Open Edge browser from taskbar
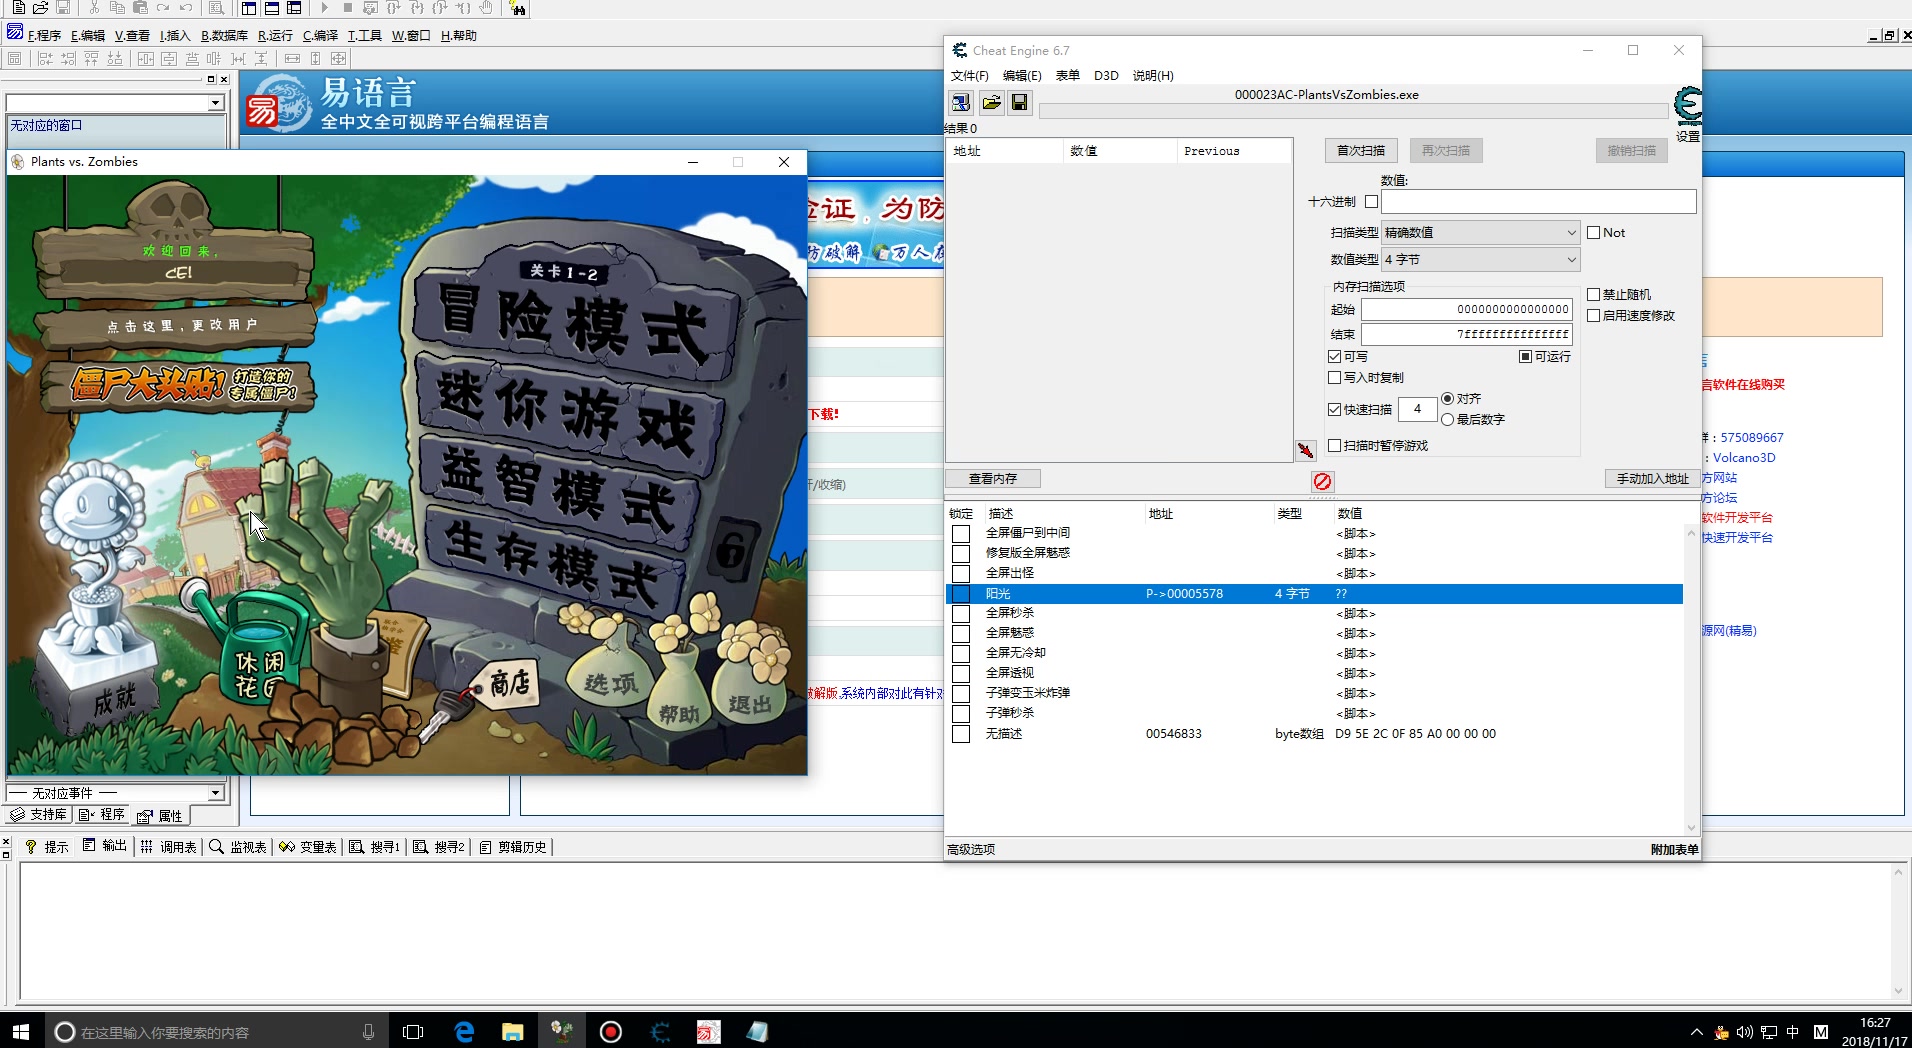This screenshot has width=1912, height=1048. click(464, 1031)
